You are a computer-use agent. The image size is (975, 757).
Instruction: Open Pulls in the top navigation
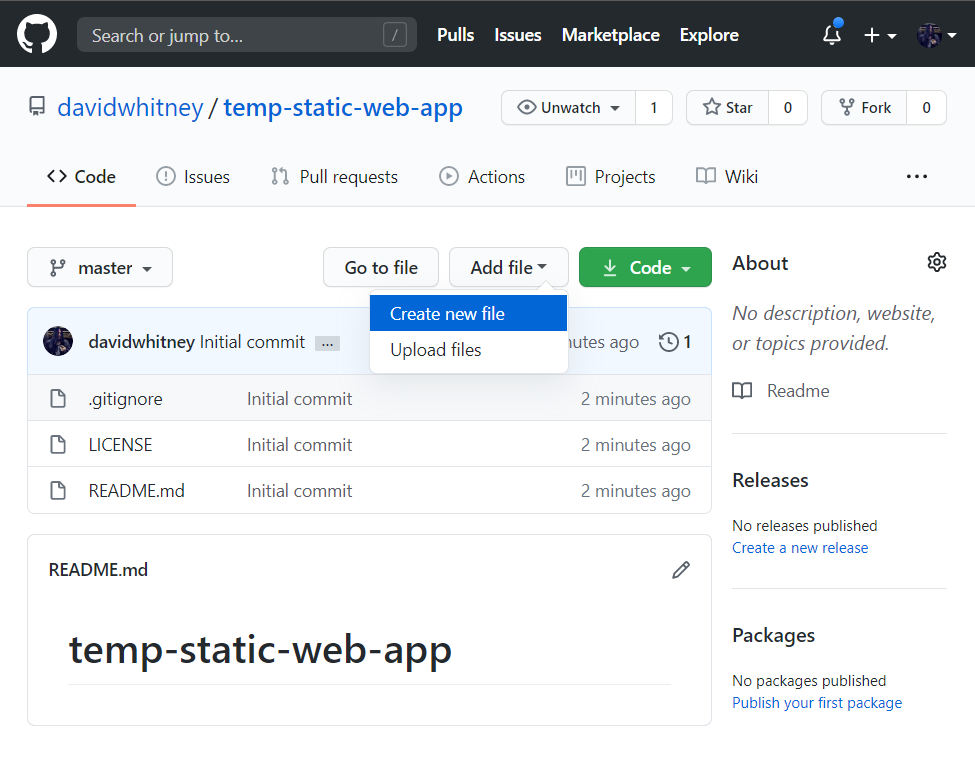pos(455,35)
